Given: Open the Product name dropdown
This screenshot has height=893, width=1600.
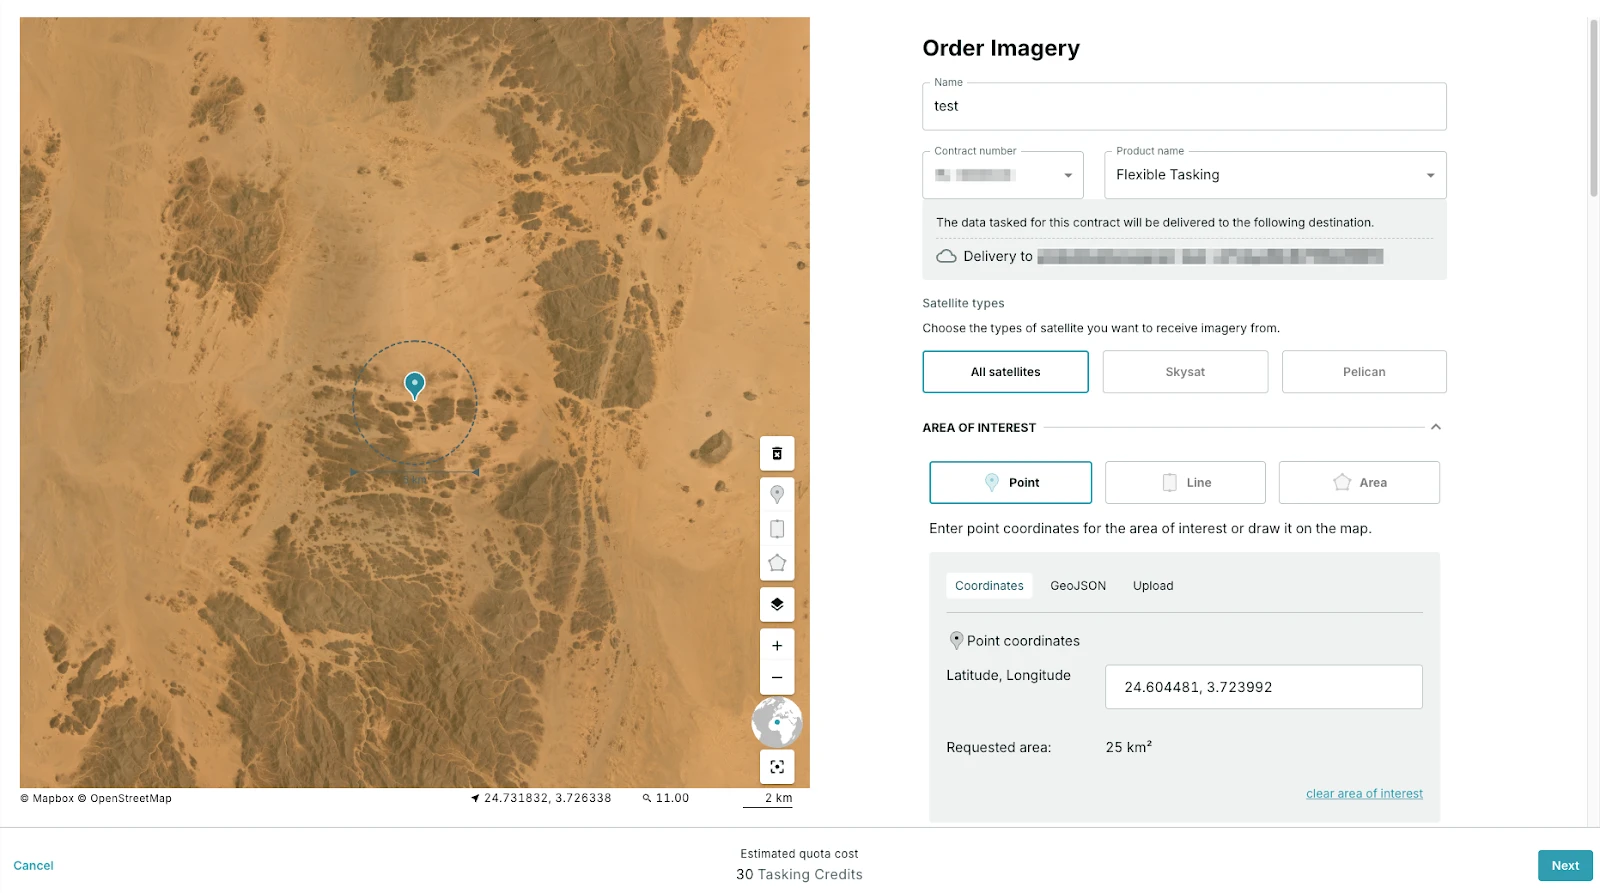Looking at the screenshot, I should coord(1275,175).
